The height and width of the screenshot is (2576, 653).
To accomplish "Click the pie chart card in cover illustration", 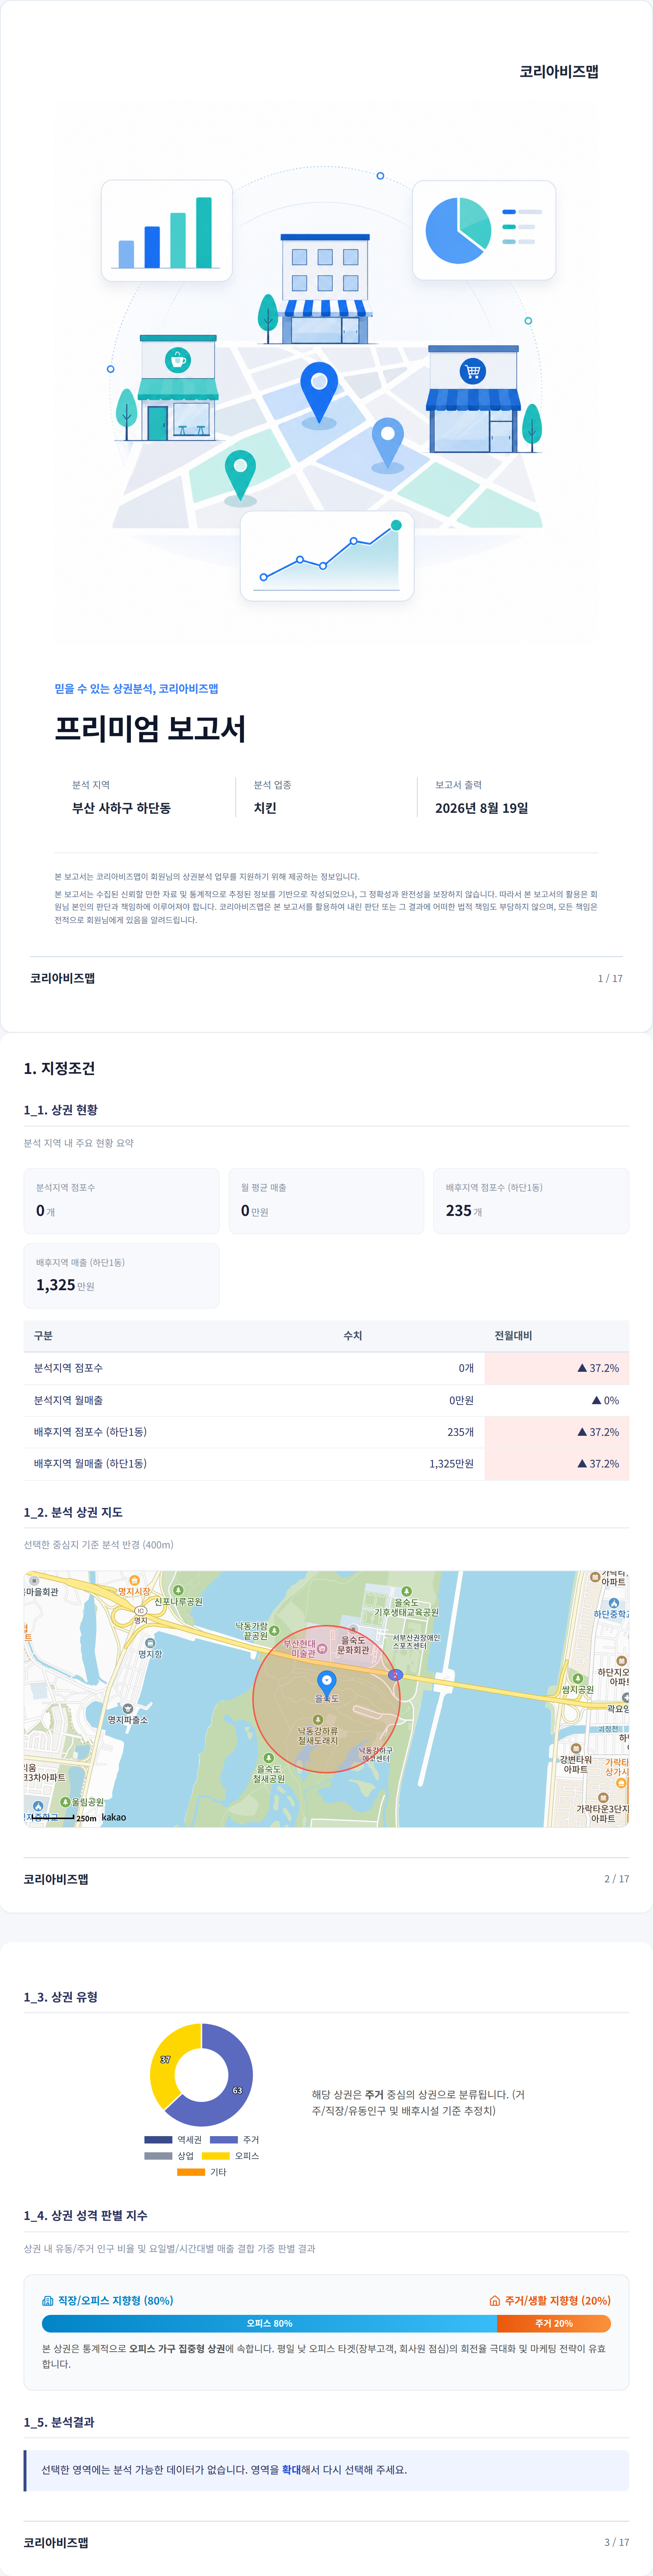I will 484,230.
